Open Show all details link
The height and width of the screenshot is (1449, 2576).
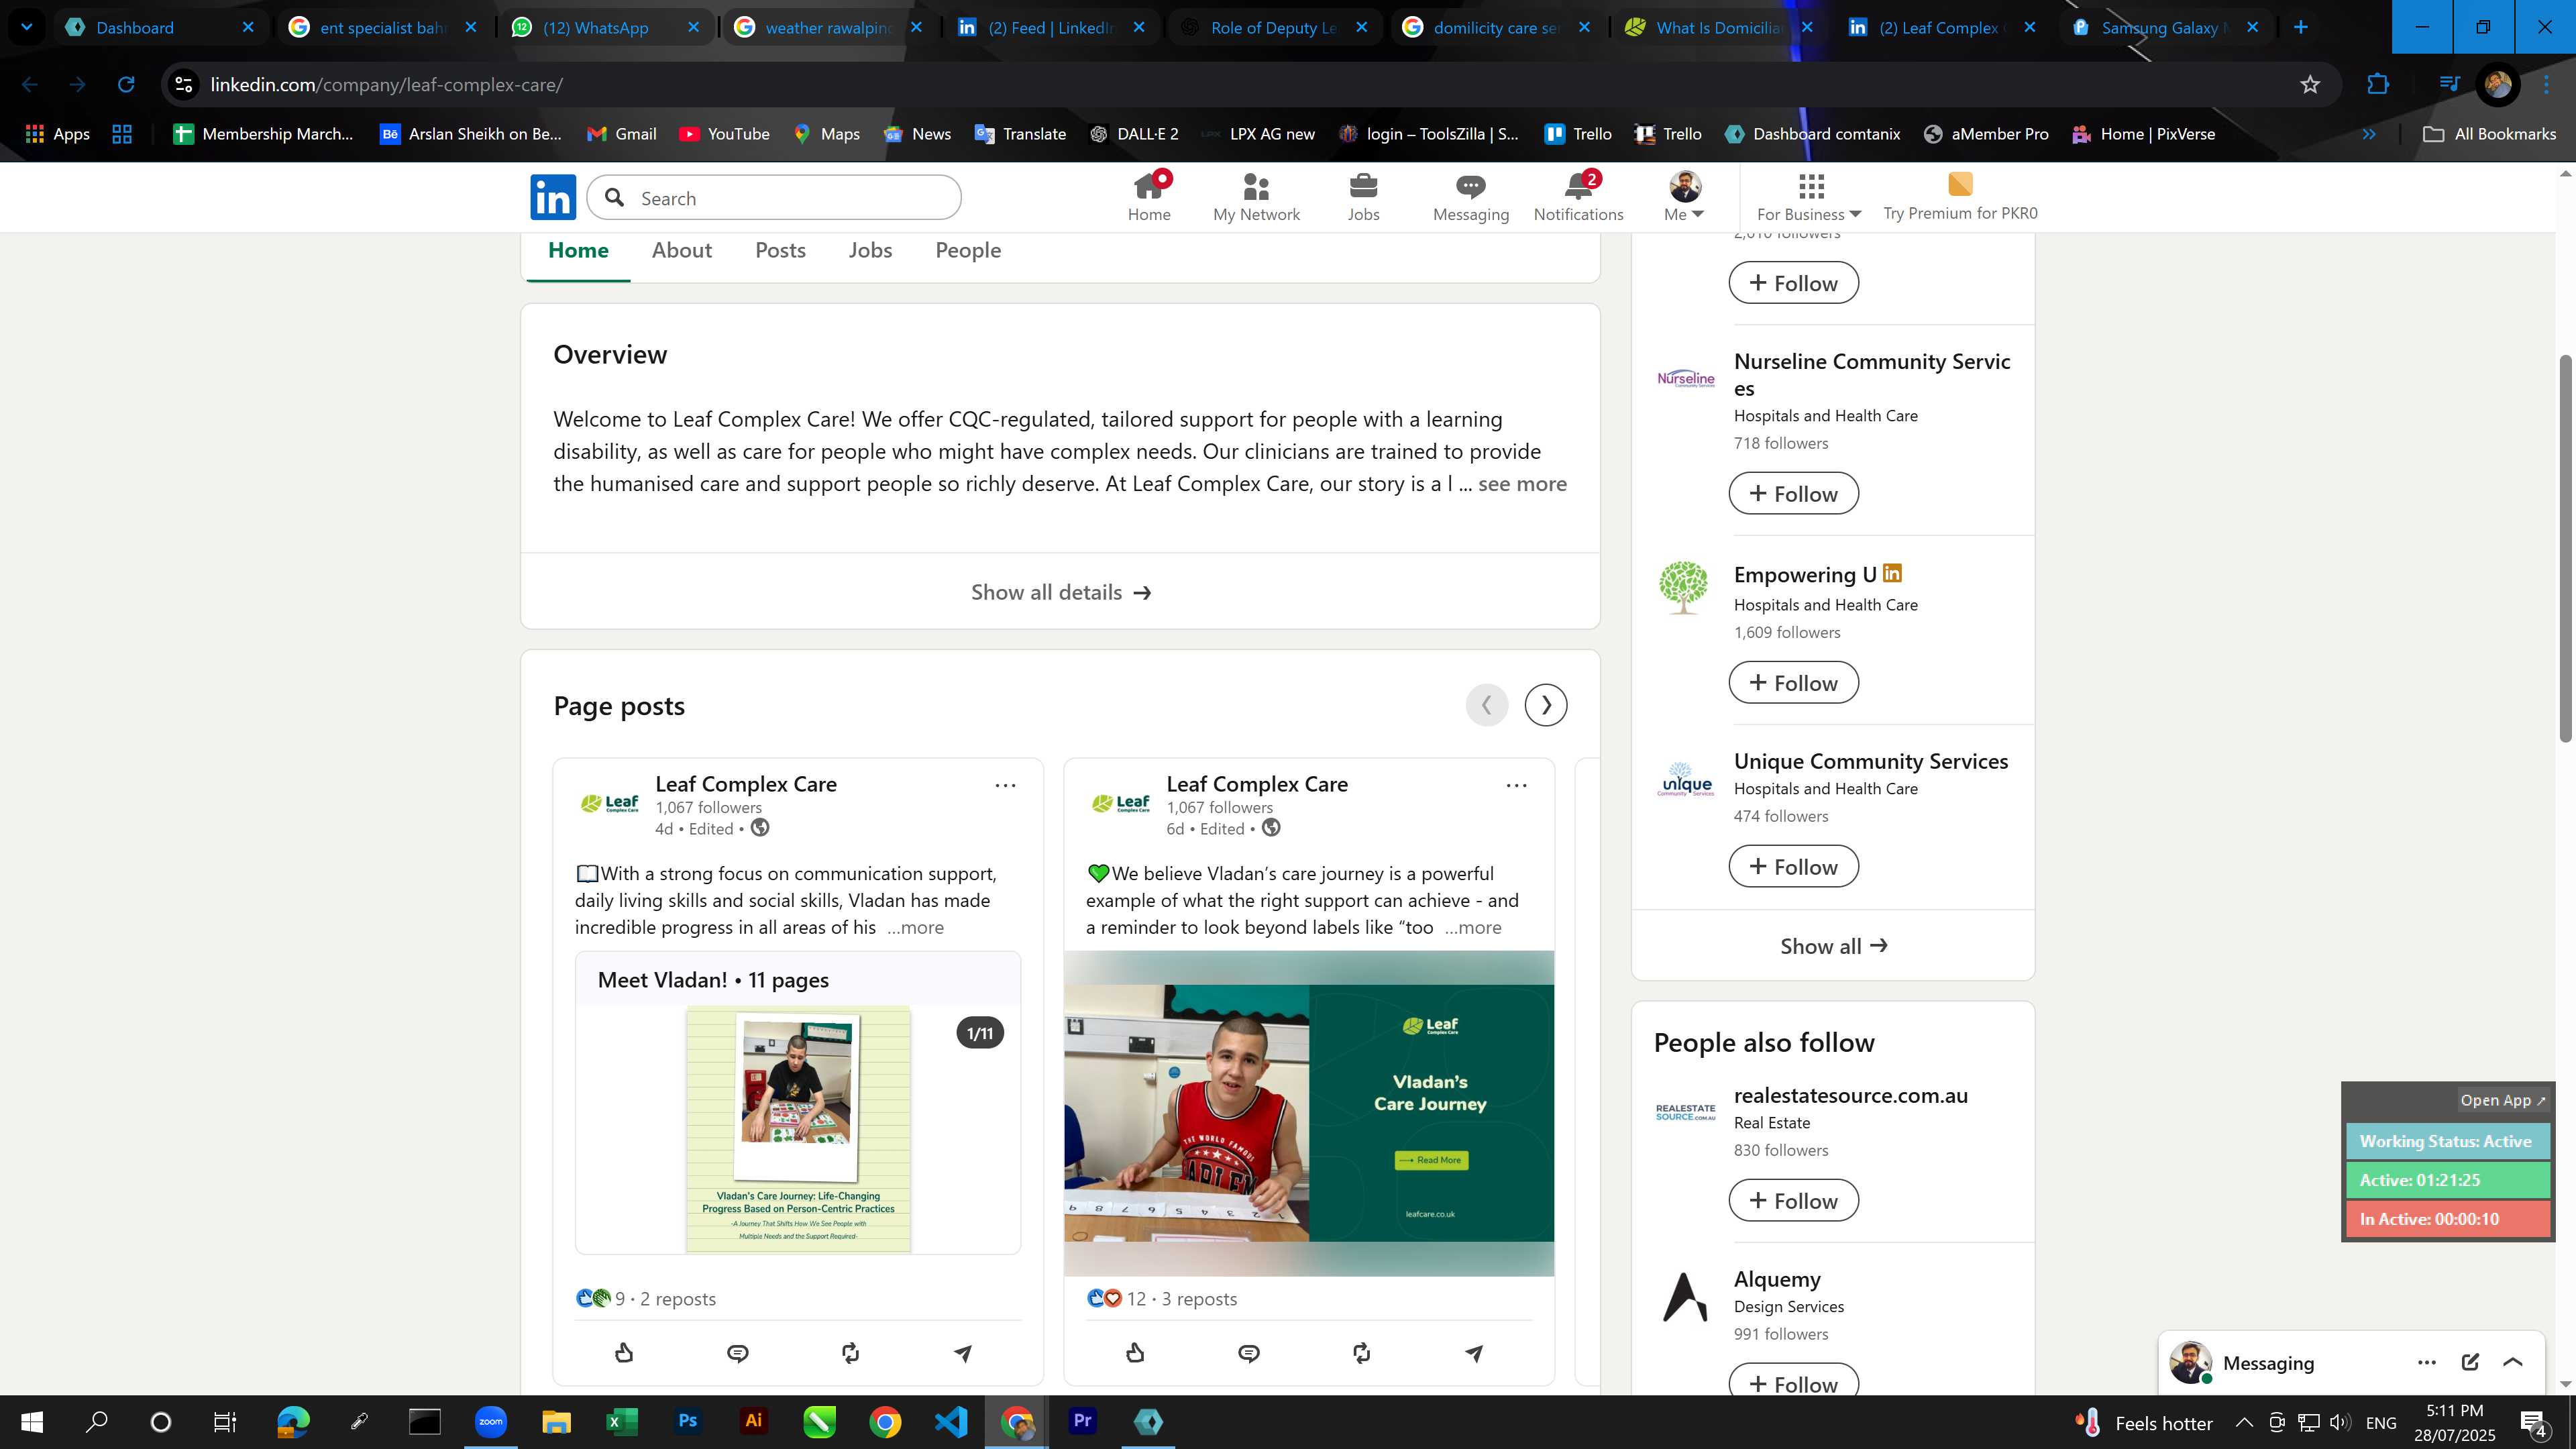click(x=1060, y=592)
